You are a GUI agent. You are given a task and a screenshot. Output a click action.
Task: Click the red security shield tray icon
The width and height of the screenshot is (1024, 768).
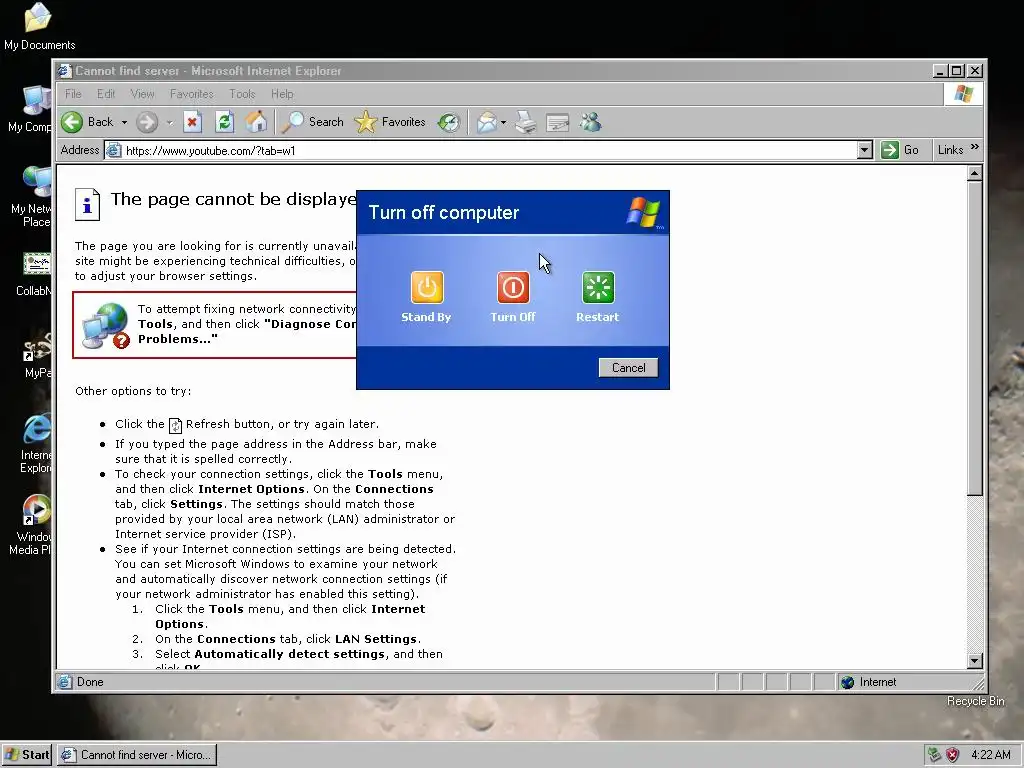point(953,755)
